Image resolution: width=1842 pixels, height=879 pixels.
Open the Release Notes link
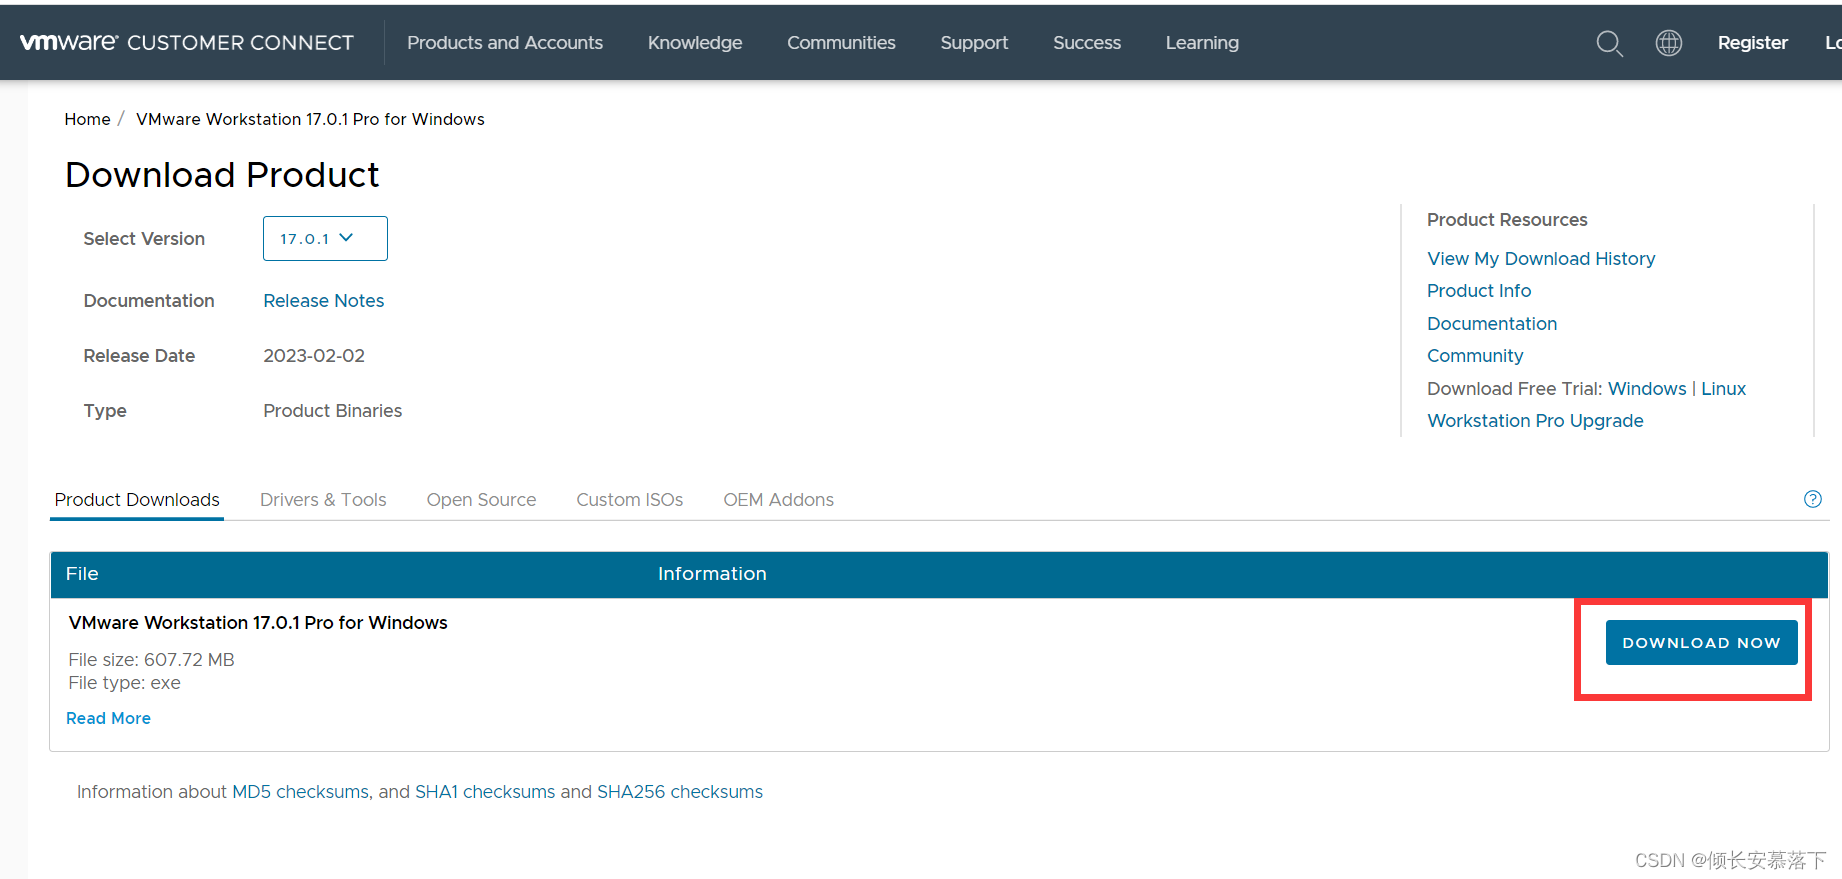coord(323,301)
